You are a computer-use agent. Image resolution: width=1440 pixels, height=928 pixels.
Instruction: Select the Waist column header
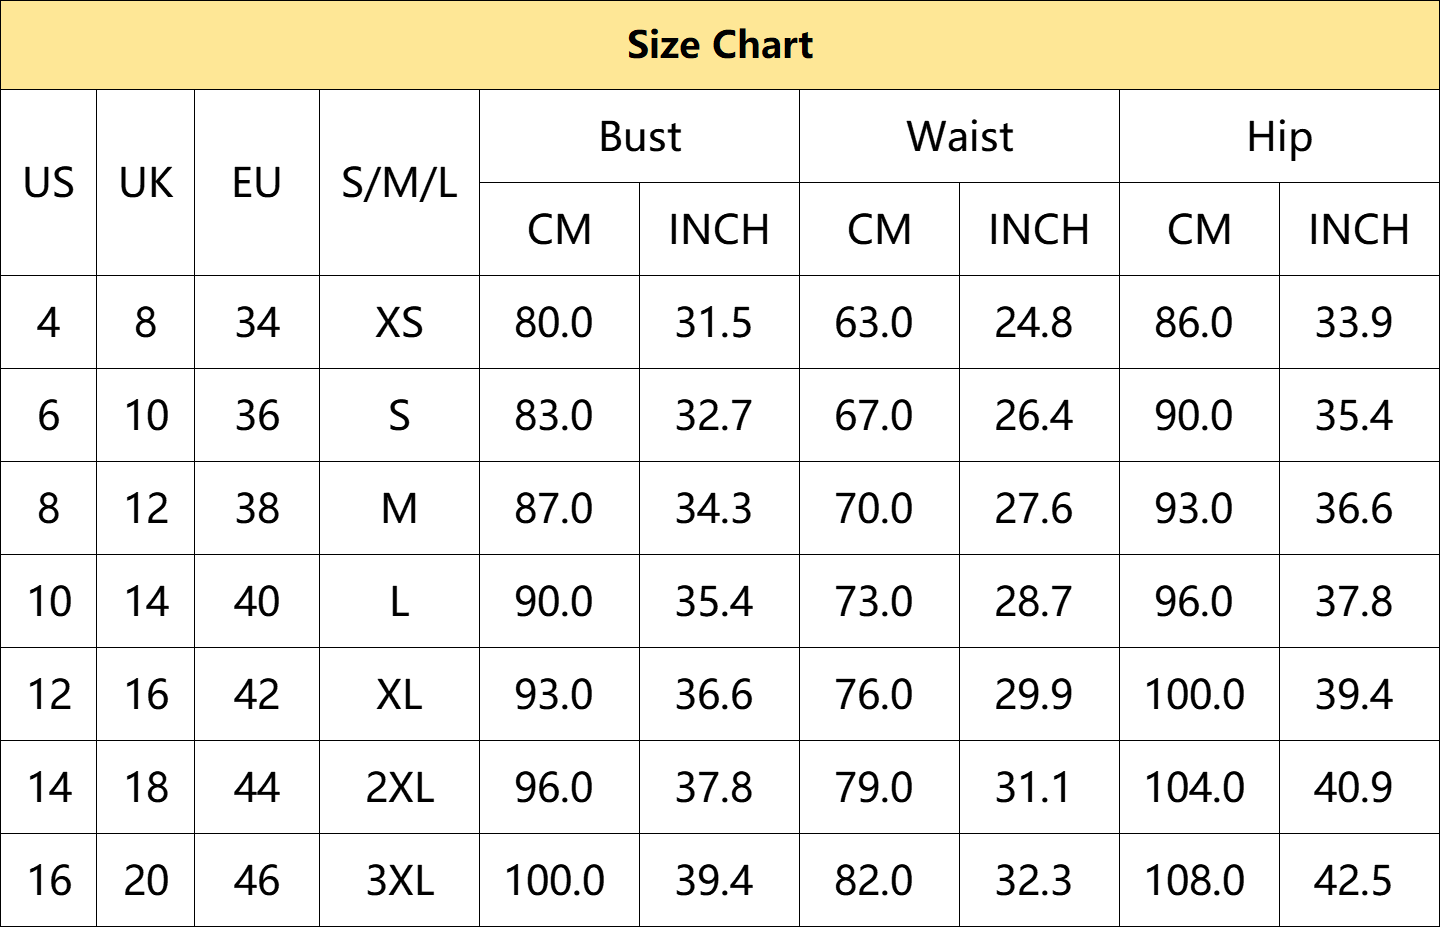pos(959,137)
